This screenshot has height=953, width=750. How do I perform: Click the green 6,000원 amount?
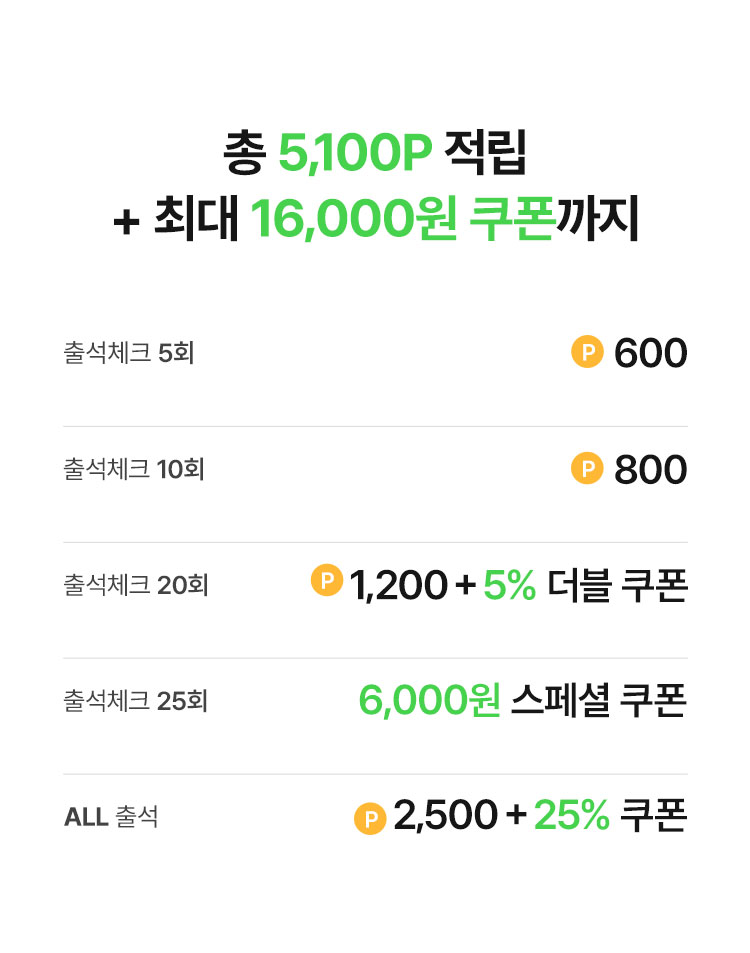(429, 701)
